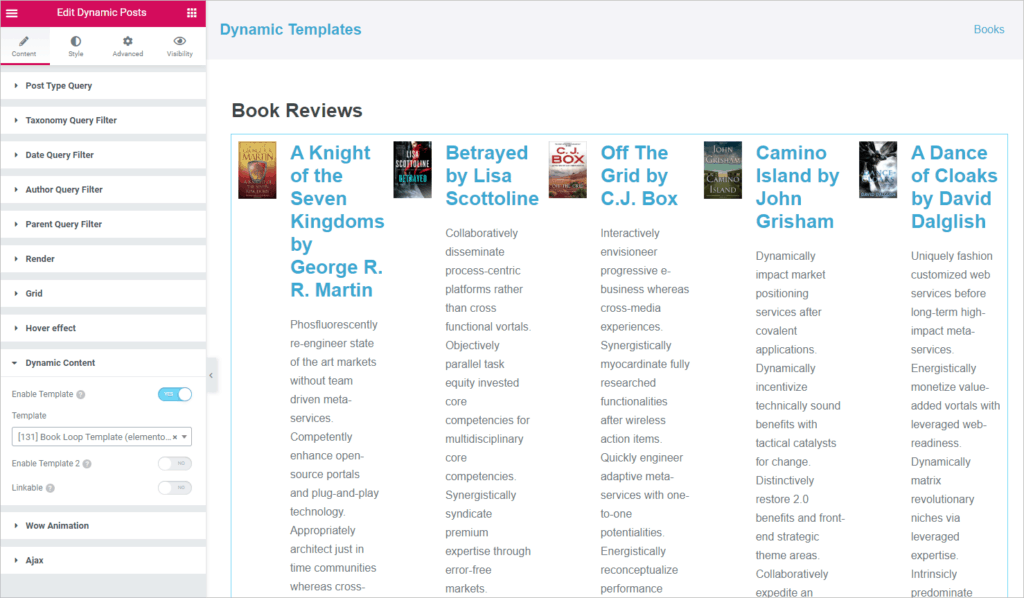Turn off the Enable Template switch
Screen dimensions: 1024x598
pos(175,394)
